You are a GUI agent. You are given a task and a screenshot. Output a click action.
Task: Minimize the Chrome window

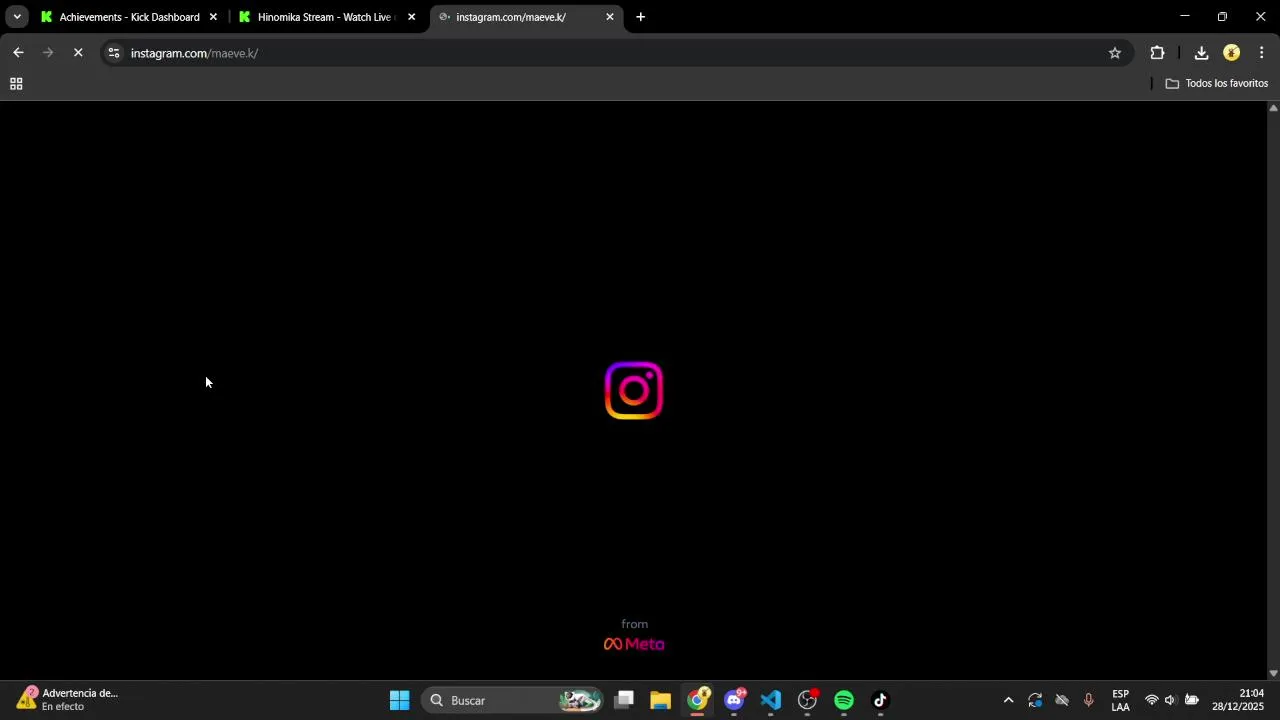click(x=1185, y=17)
